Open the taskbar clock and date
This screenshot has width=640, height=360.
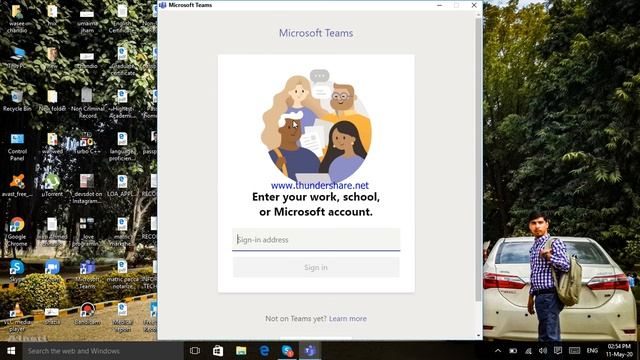[619, 351]
